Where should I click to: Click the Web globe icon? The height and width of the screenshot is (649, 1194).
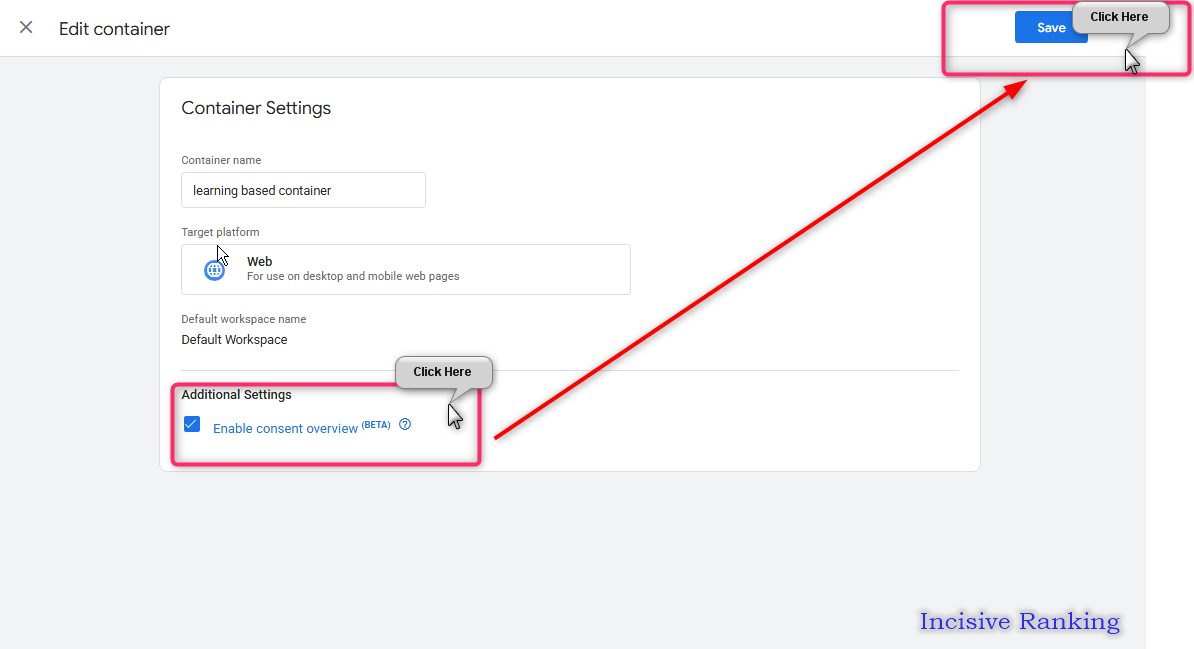(215, 270)
